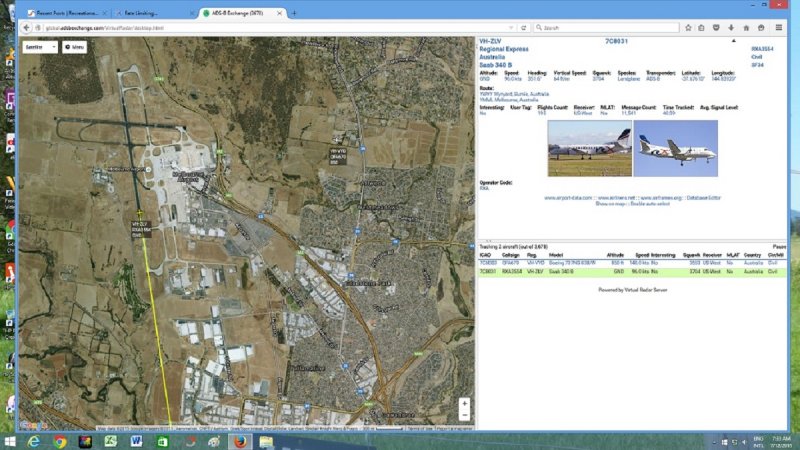The width and height of the screenshot is (800, 450).
Task: Open Word from the taskbar
Action: (136, 441)
